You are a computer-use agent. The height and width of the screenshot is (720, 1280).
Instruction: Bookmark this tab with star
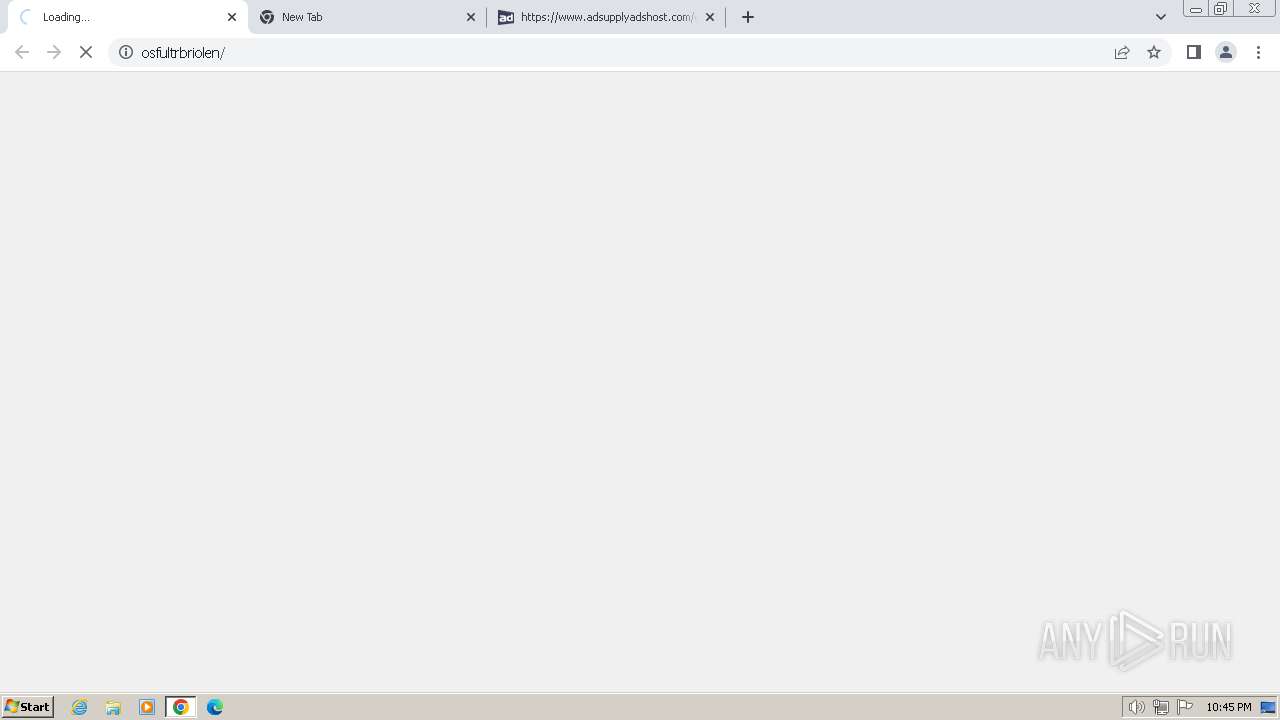point(1154,52)
